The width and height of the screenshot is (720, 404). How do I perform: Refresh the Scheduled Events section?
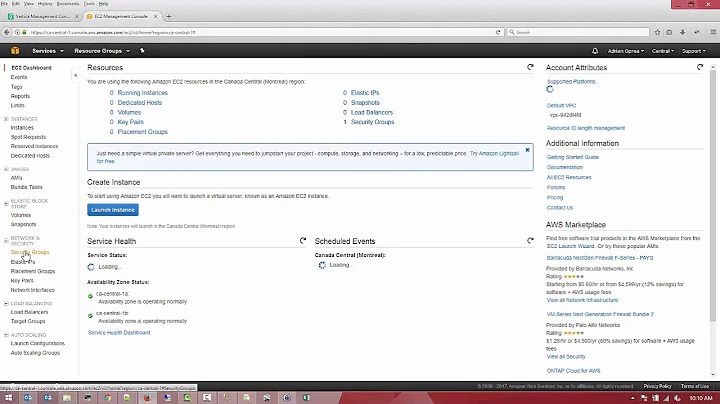[x=530, y=241]
